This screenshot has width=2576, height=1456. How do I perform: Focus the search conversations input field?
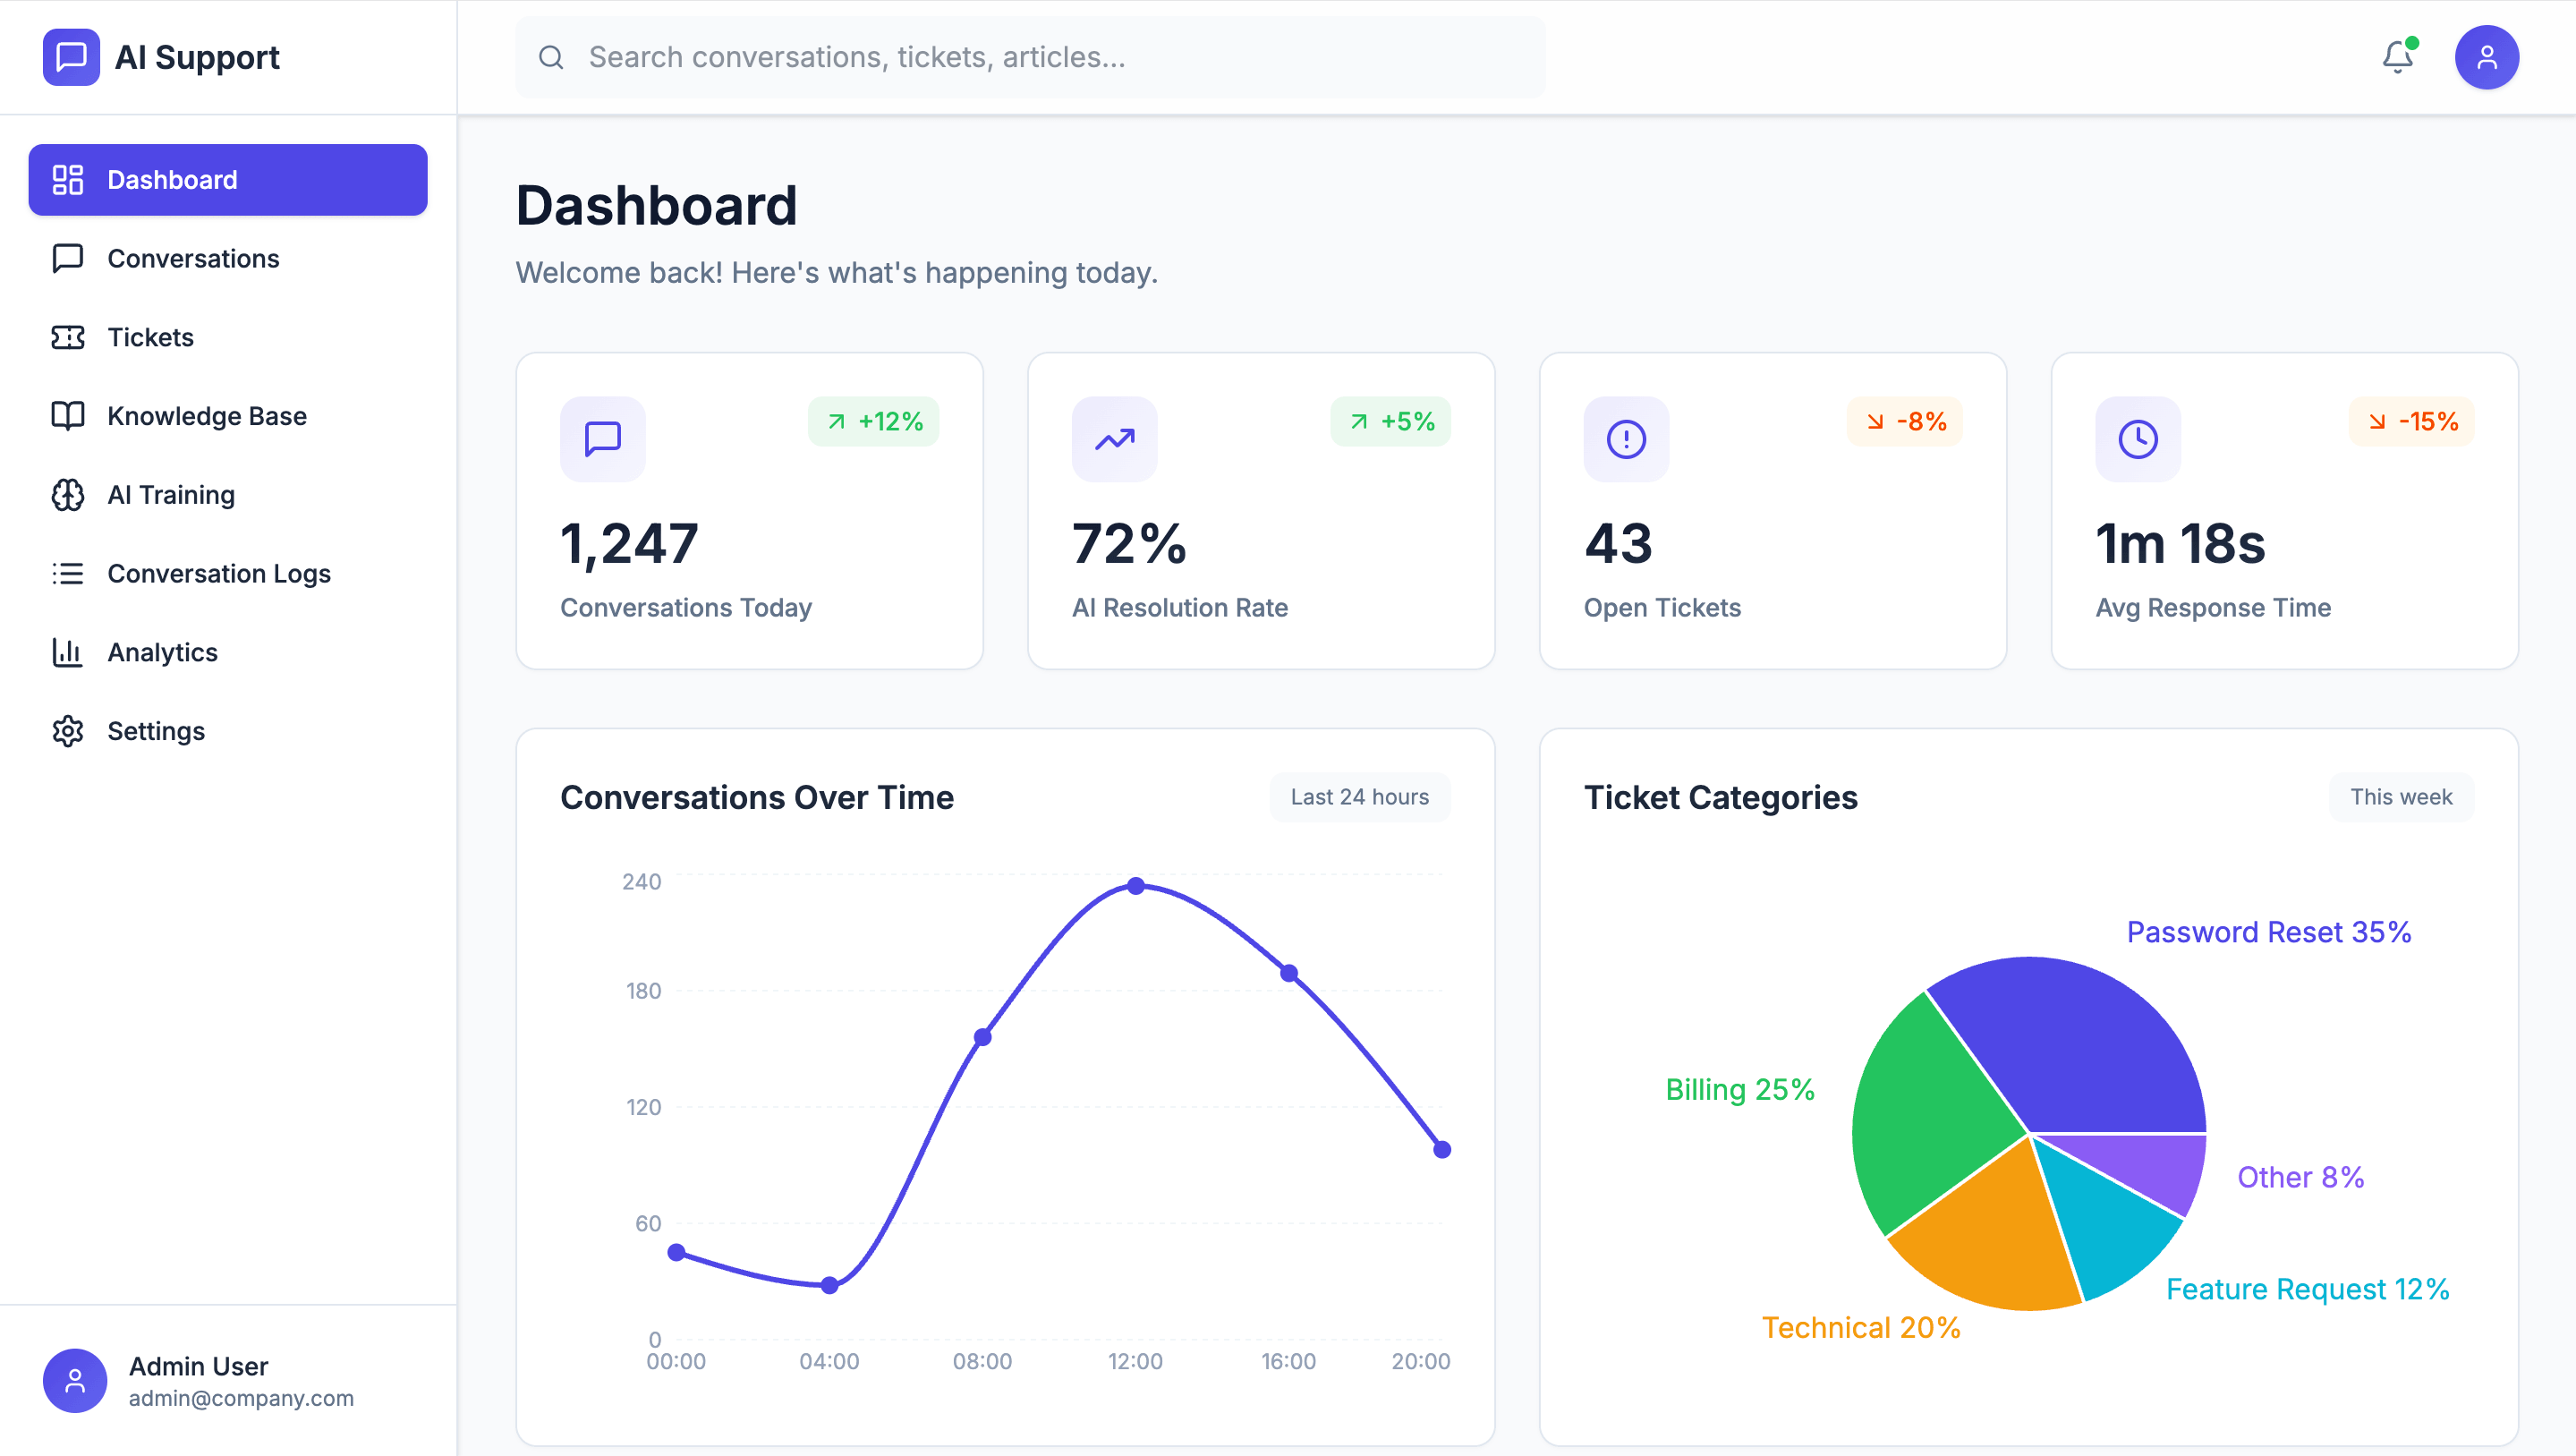point(1030,57)
